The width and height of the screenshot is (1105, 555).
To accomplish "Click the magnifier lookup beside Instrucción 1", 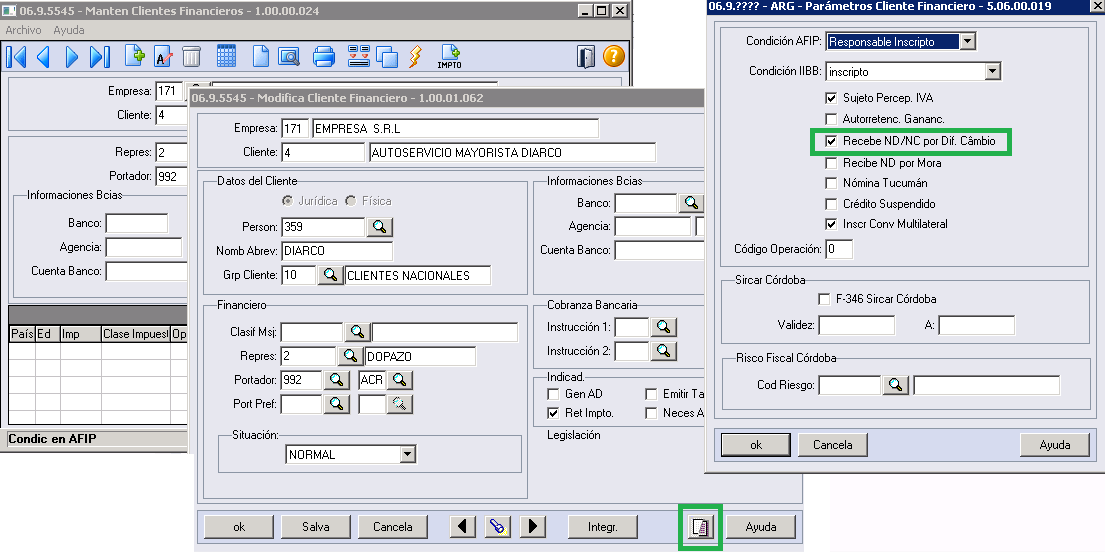I will pyautogui.click(x=663, y=327).
